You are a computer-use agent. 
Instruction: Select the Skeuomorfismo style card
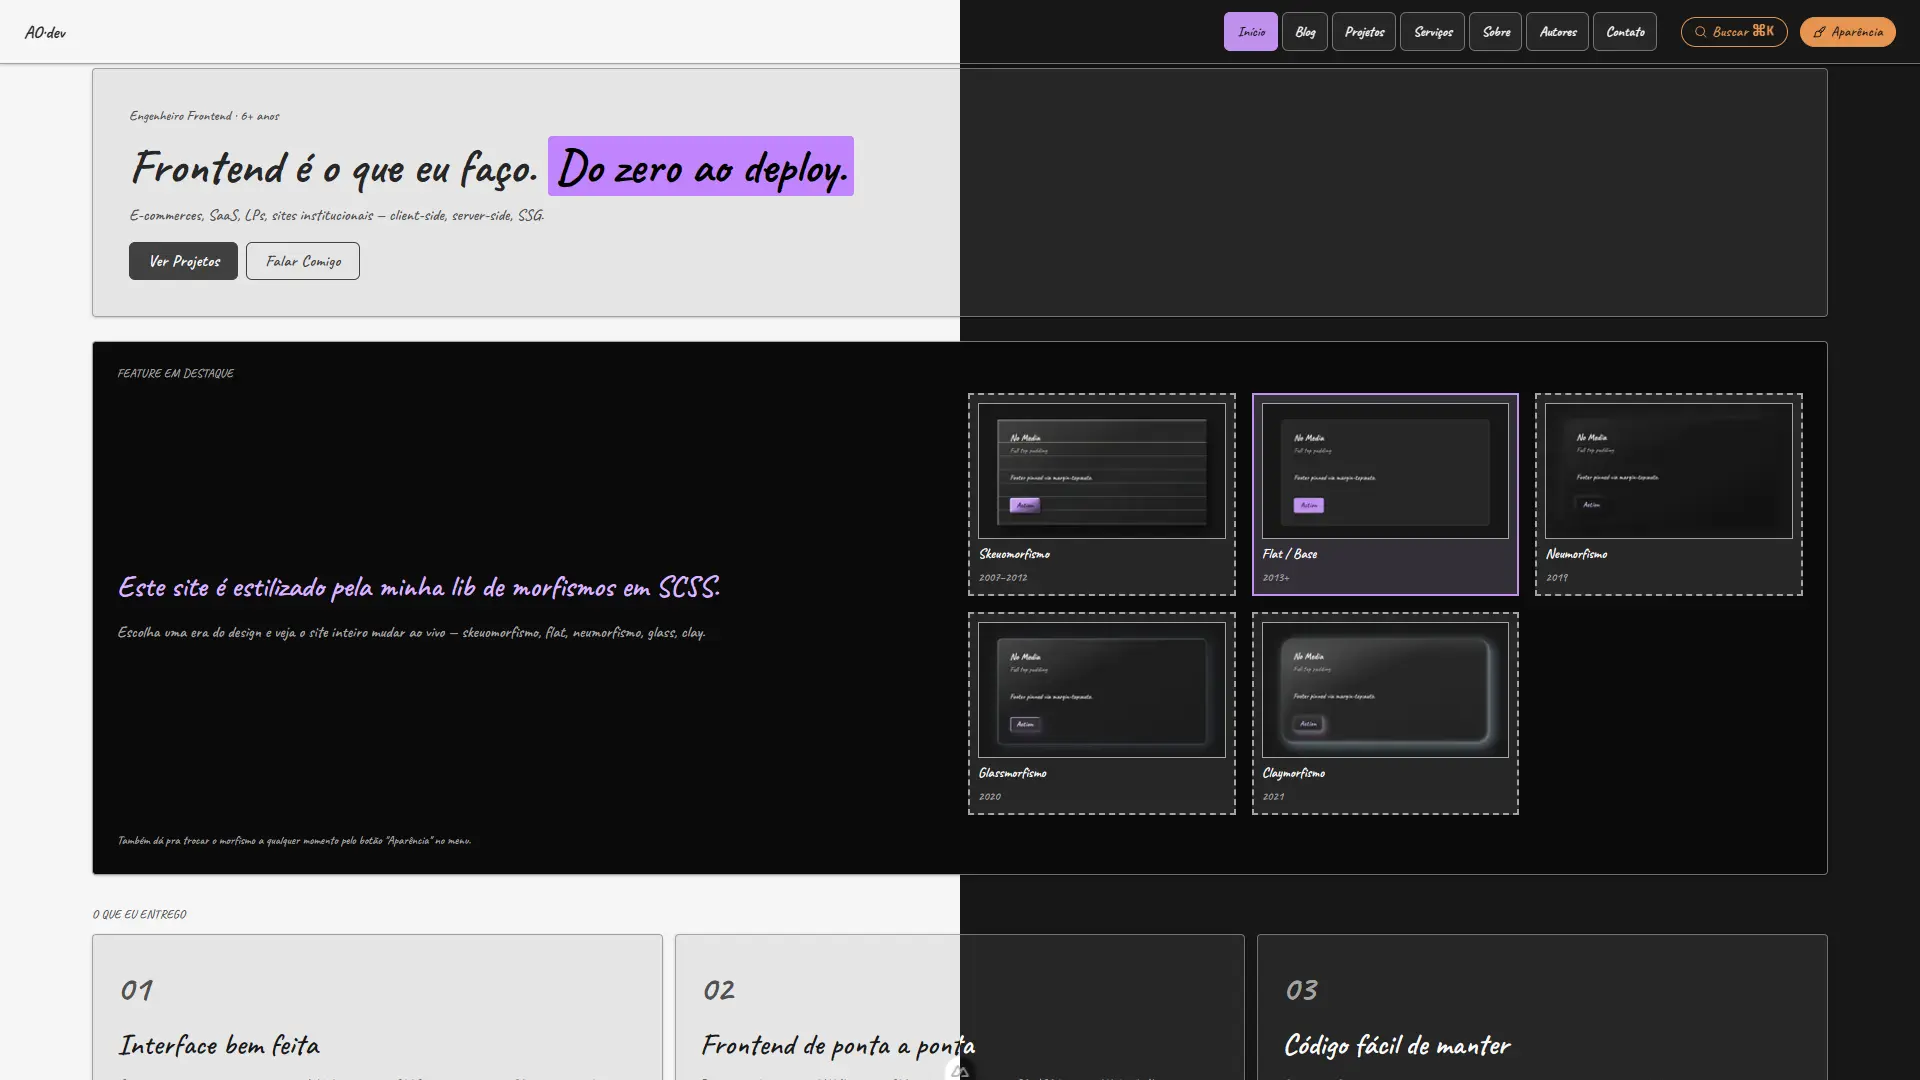[1102, 494]
